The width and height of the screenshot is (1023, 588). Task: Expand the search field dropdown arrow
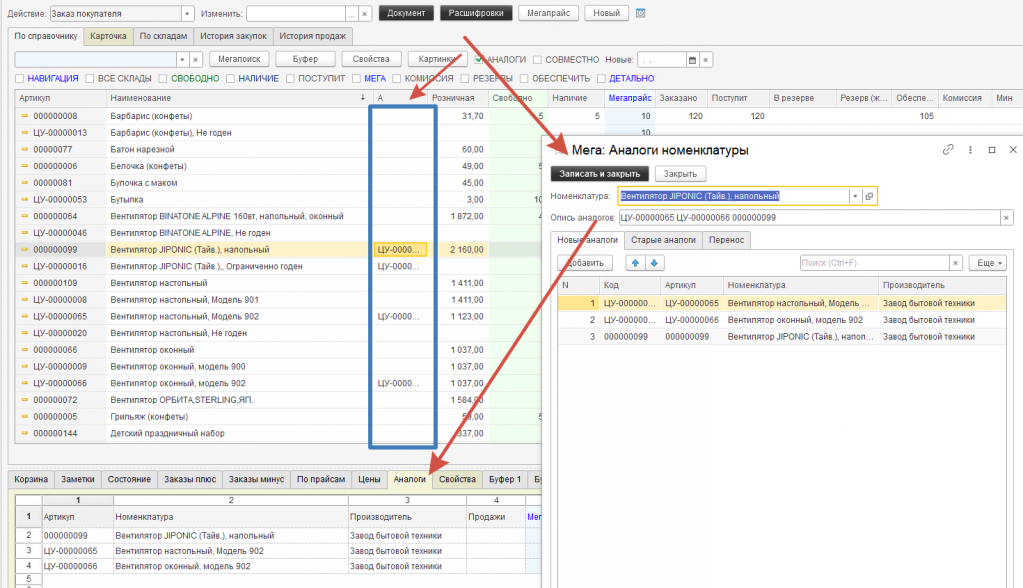(x=182, y=59)
